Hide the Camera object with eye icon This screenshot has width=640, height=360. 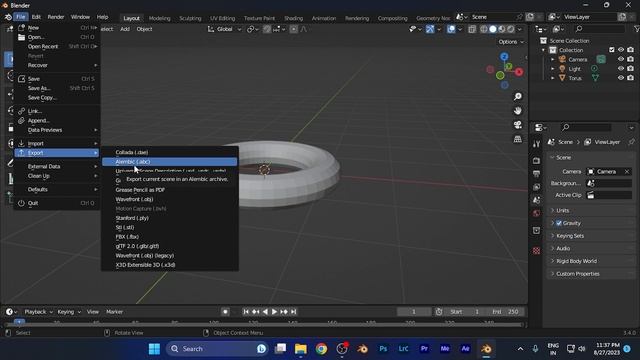[621, 59]
